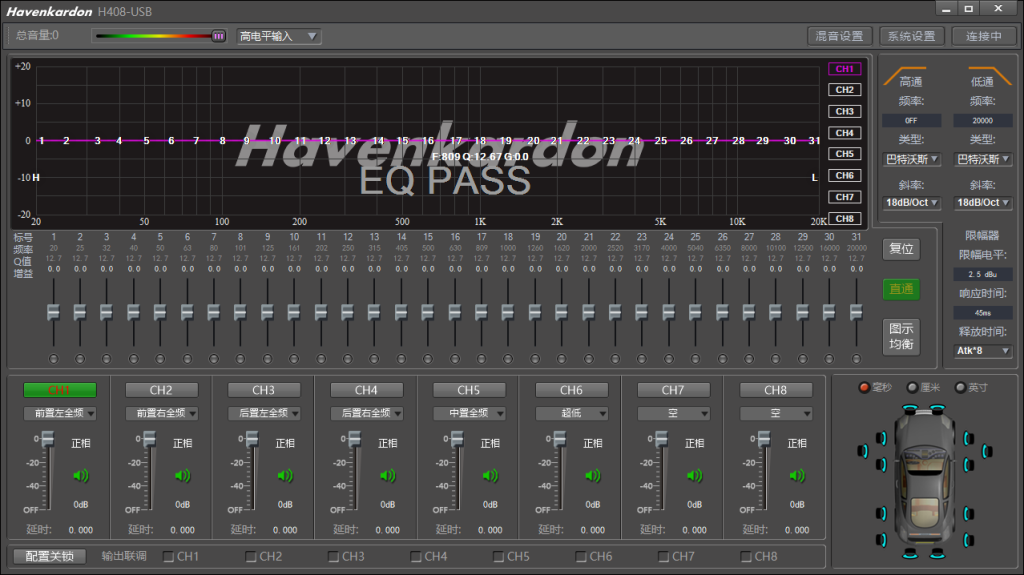
Task: Select CH2 tab beside the EQ graph
Action: 844,90
